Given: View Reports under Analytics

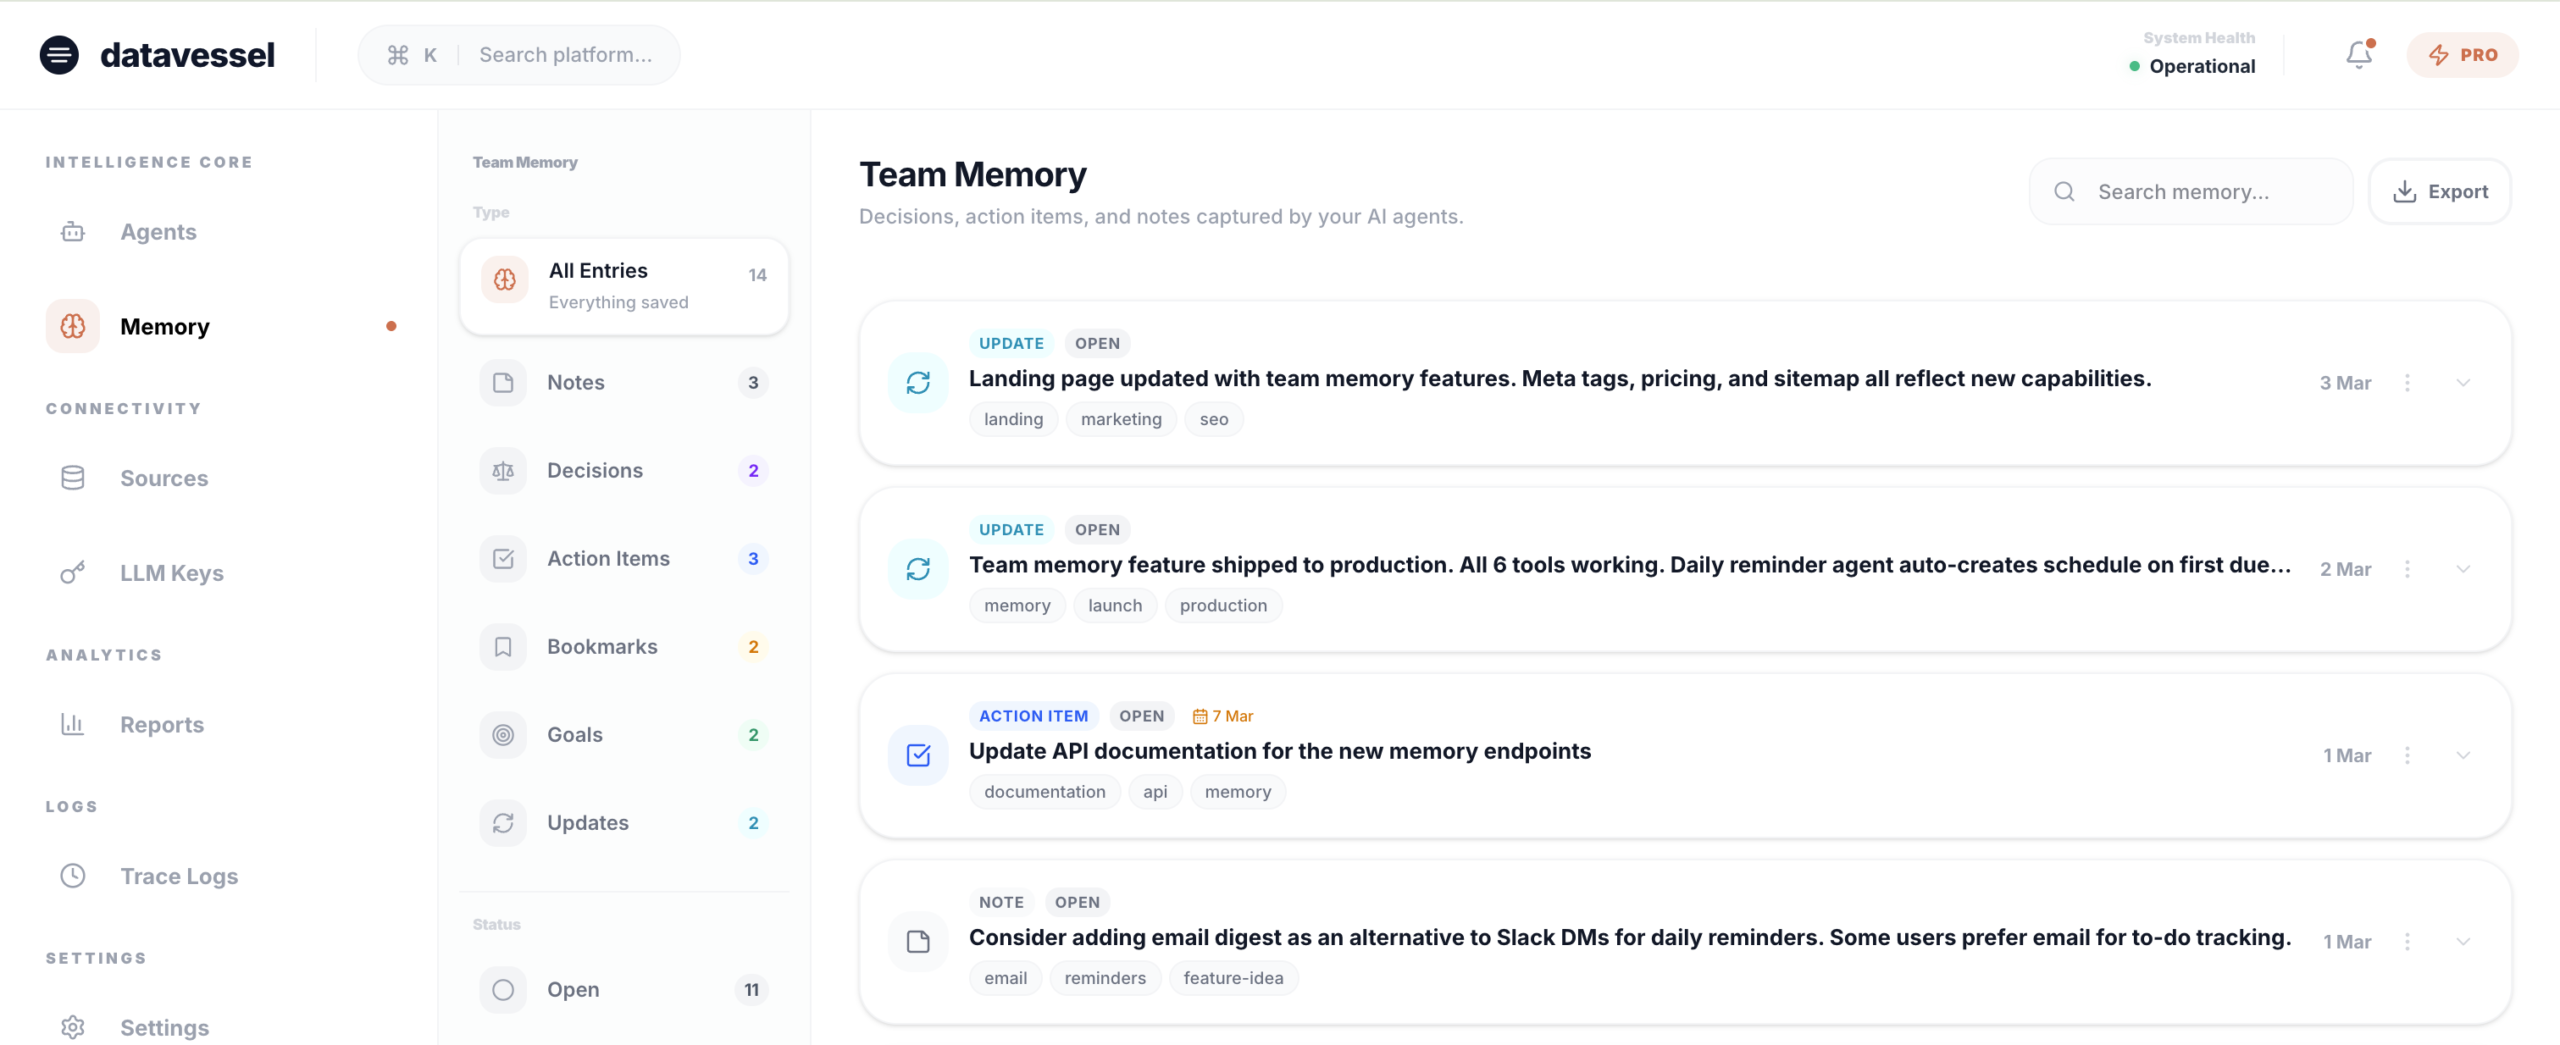Looking at the screenshot, I should coord(161,724).
